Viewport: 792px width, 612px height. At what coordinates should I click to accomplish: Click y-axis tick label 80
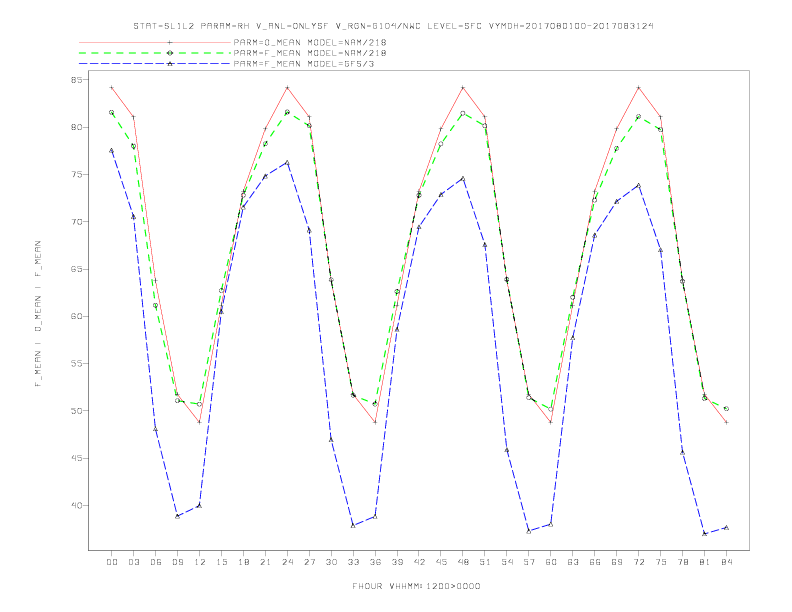pos(76,127)
